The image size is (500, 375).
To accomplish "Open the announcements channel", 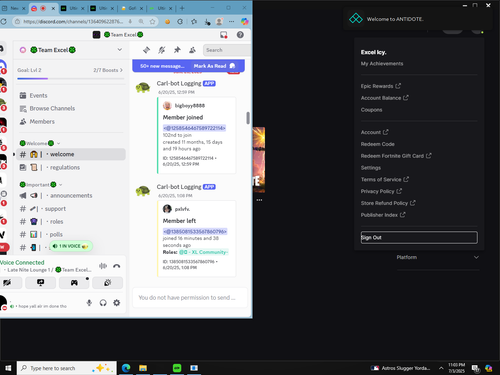I will click(x=71, y=196).
